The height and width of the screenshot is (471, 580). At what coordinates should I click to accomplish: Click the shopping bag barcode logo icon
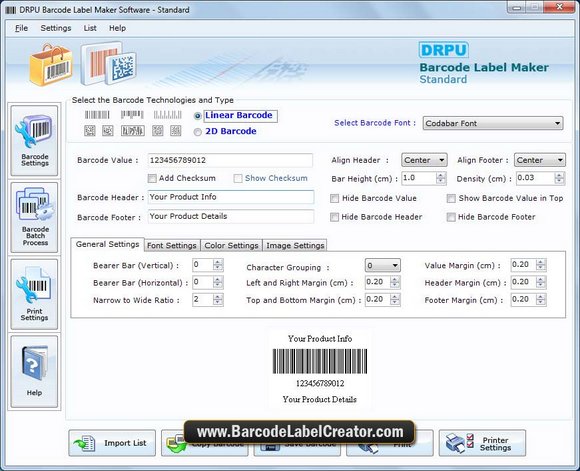(x=51, y=65)
